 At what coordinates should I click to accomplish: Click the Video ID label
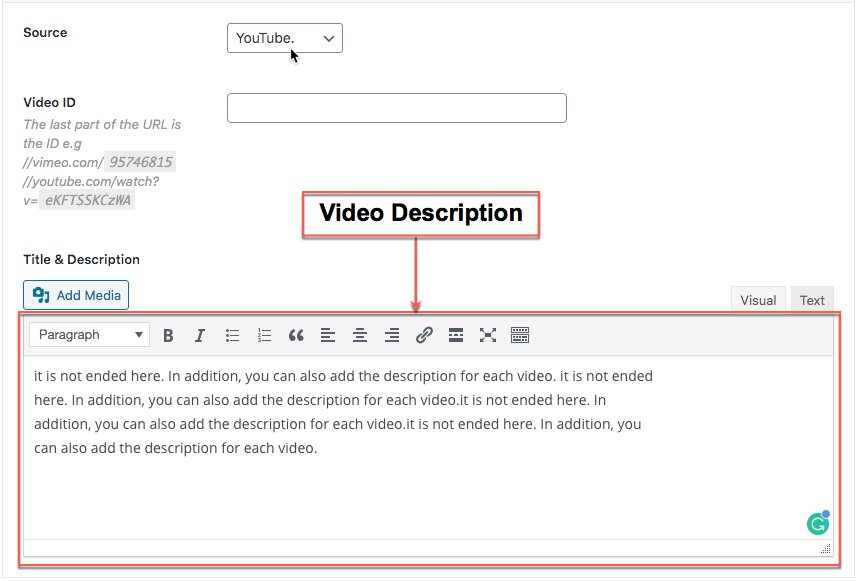pos(49,102)
